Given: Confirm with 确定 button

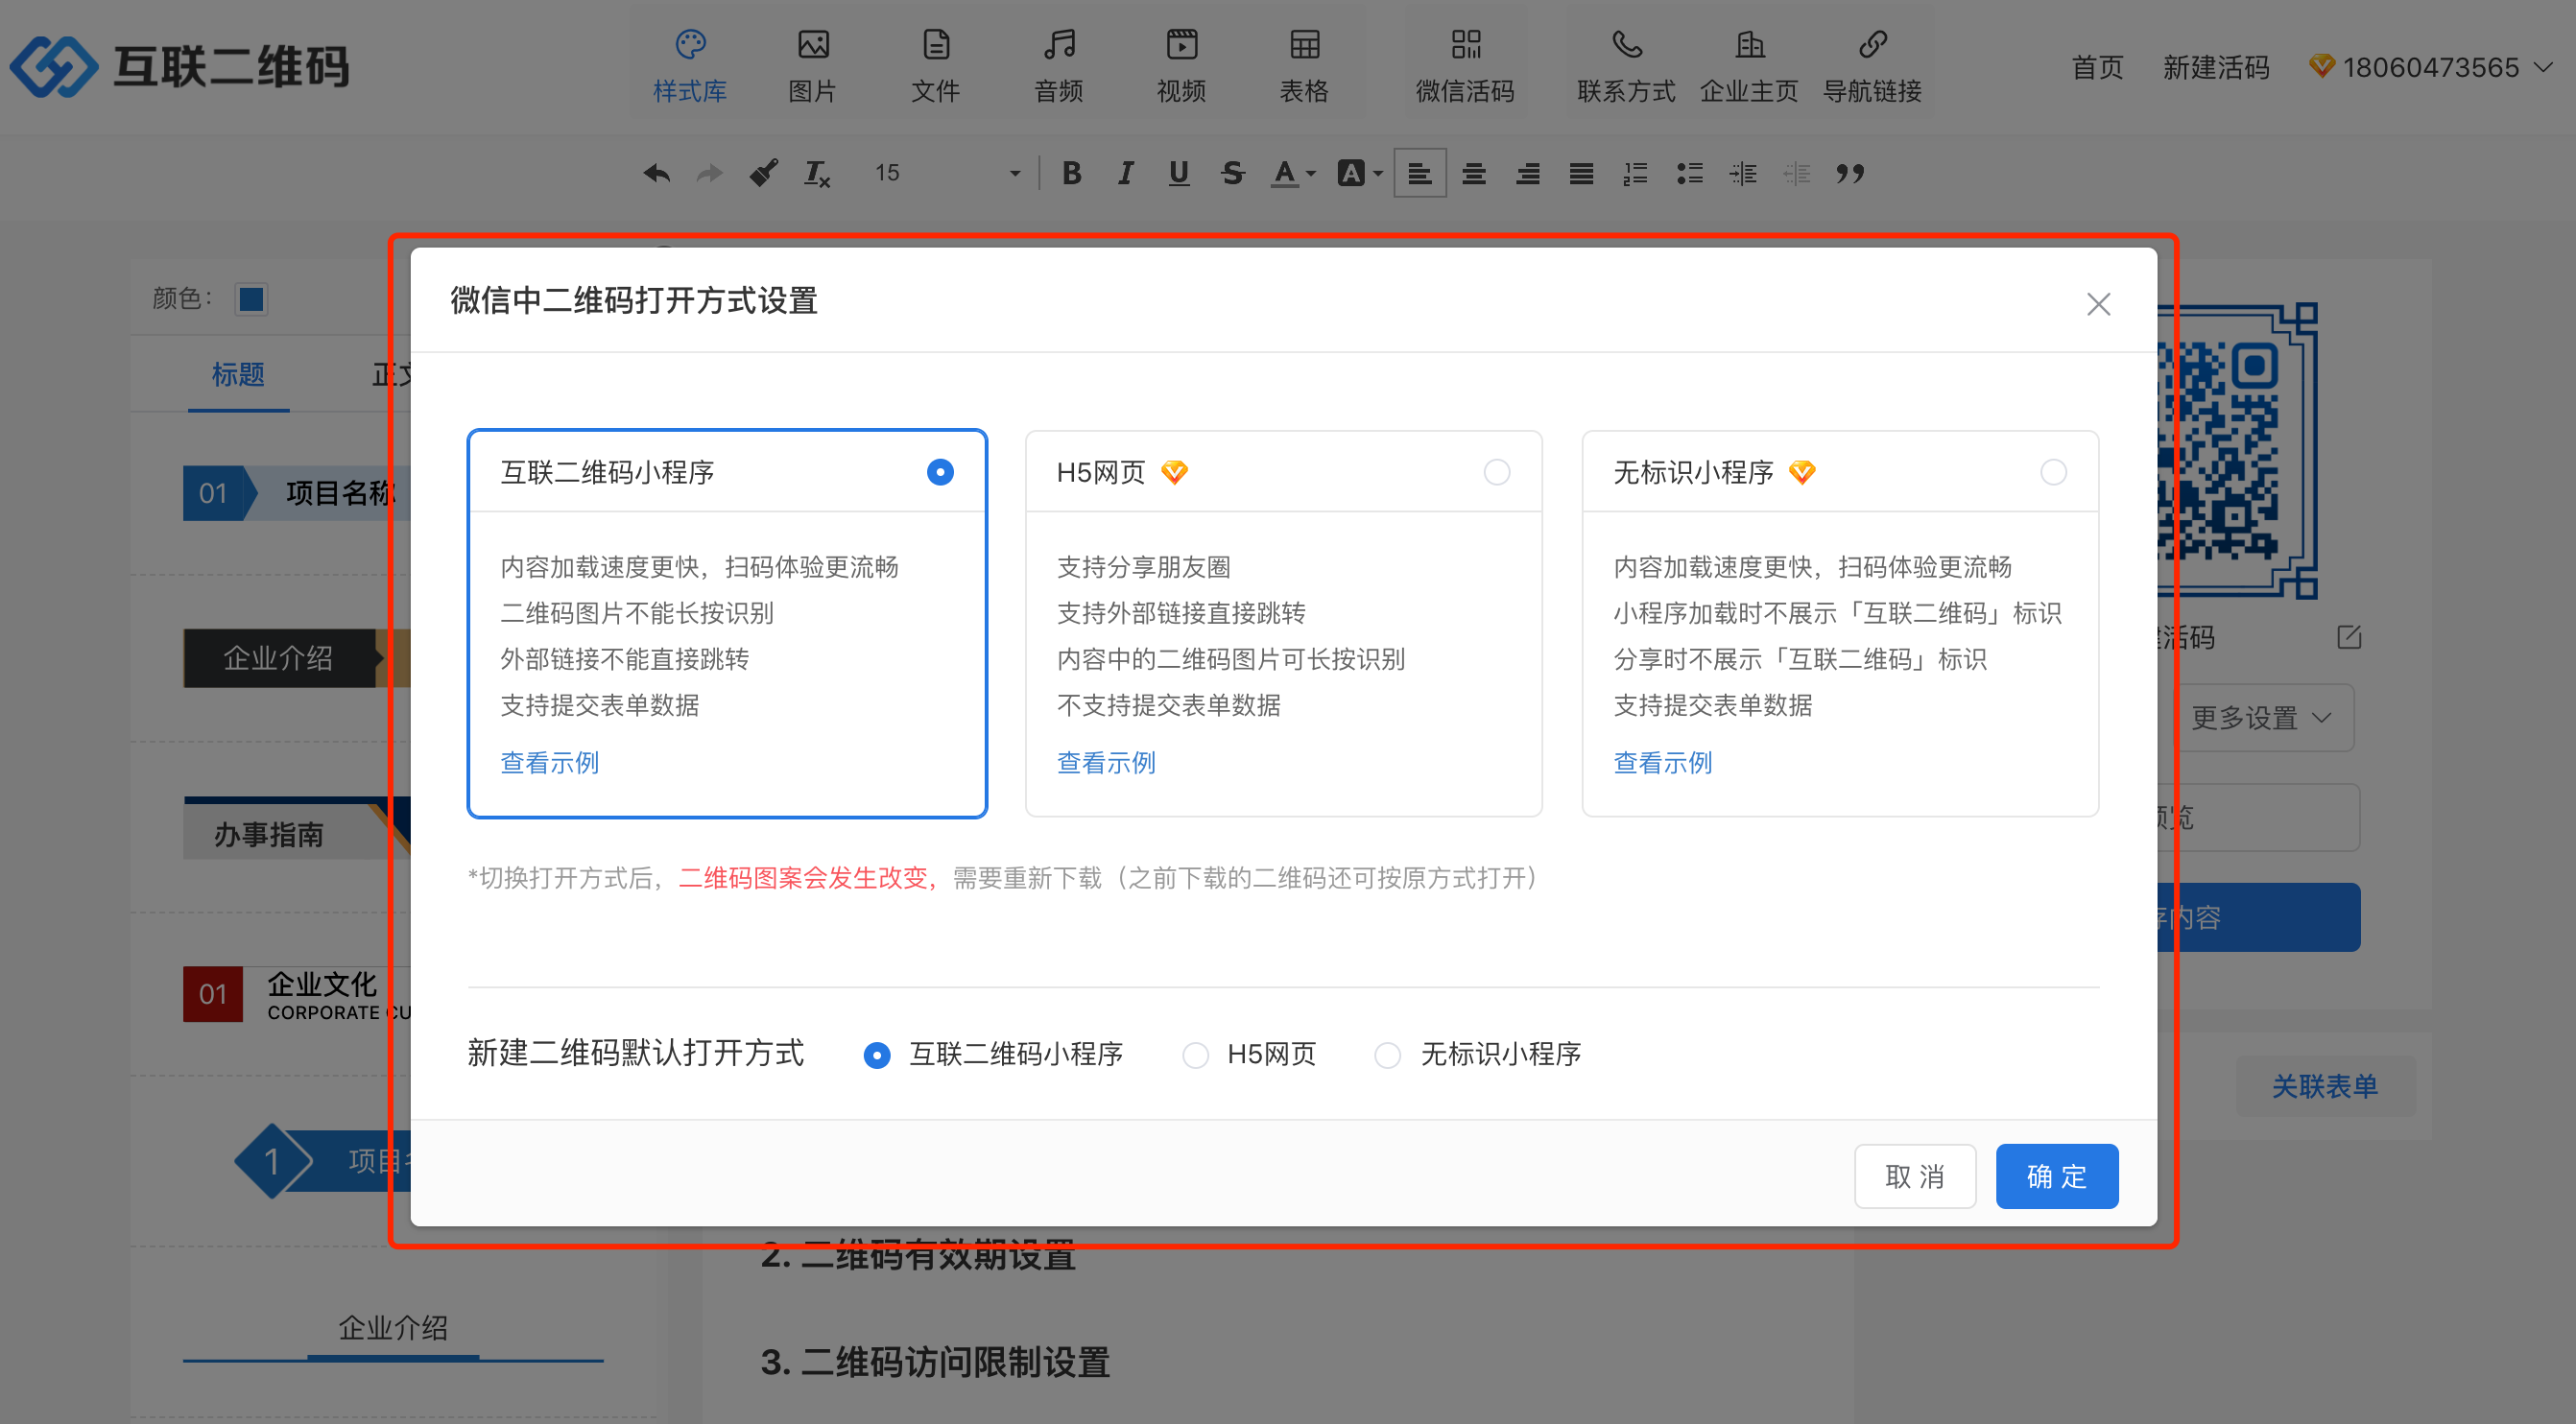Looking at the screenshot, I should 2057,1176.
